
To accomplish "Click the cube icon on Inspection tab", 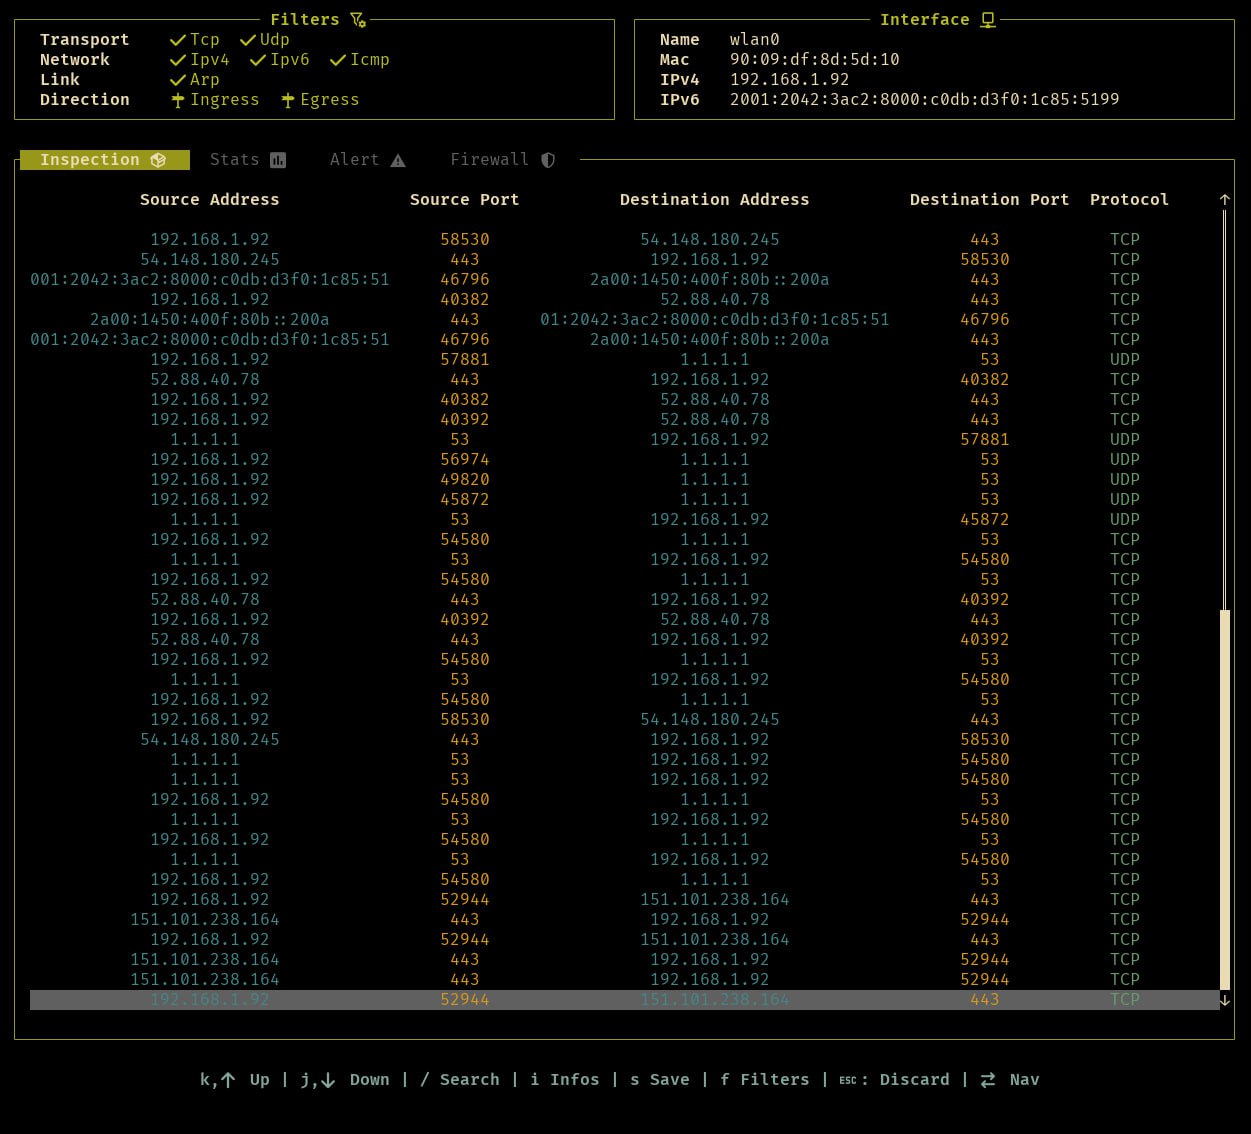I will [x=158, y=160].
